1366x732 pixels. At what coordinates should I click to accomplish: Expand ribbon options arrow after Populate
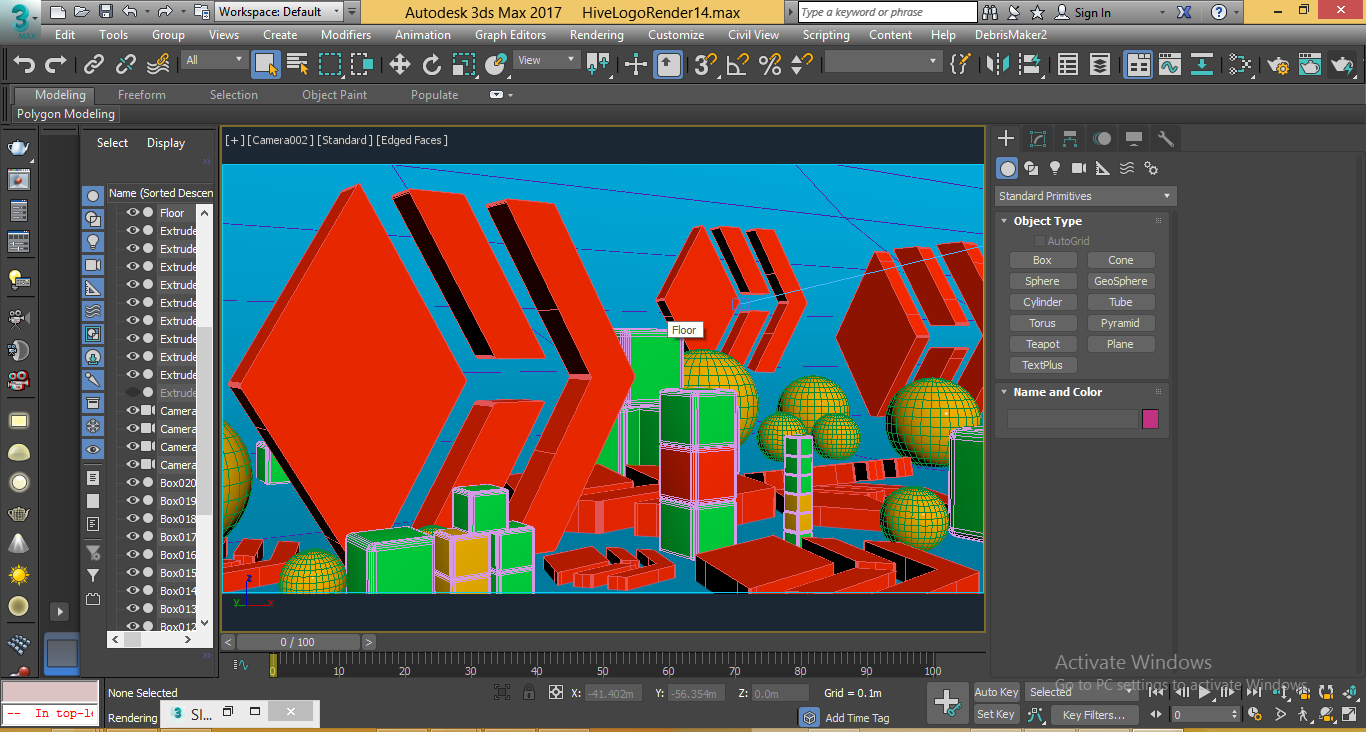pos(510,95)
